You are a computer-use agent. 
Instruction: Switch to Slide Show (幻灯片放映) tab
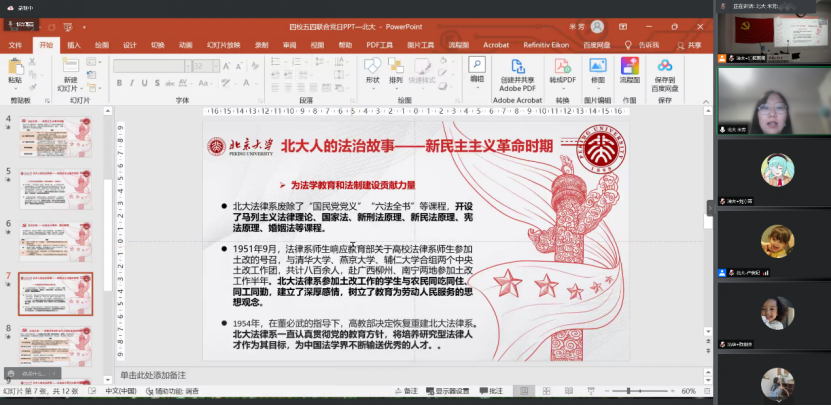[x=223, y=45]
